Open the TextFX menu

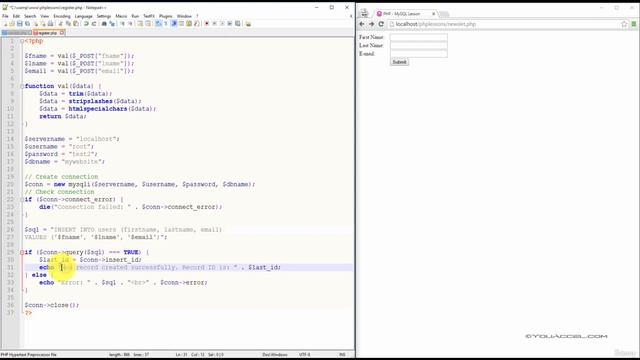pyautogui.click(x=149, y=16)
